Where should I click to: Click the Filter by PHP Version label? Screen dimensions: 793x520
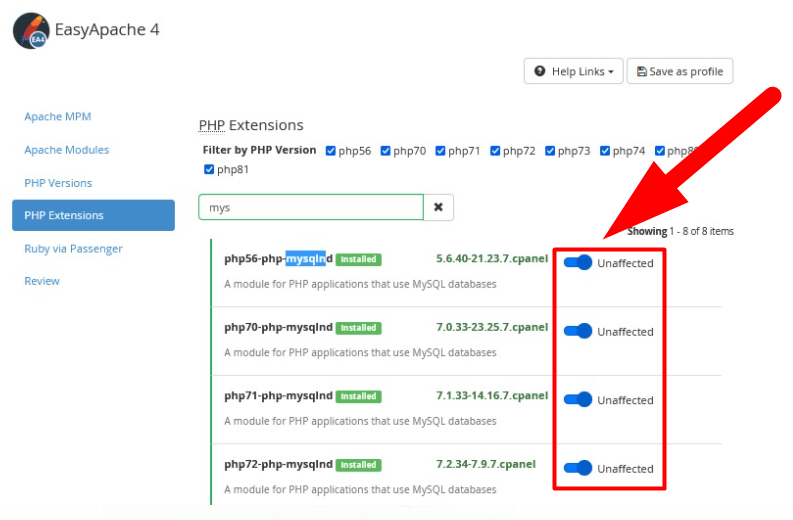[259, 150]
